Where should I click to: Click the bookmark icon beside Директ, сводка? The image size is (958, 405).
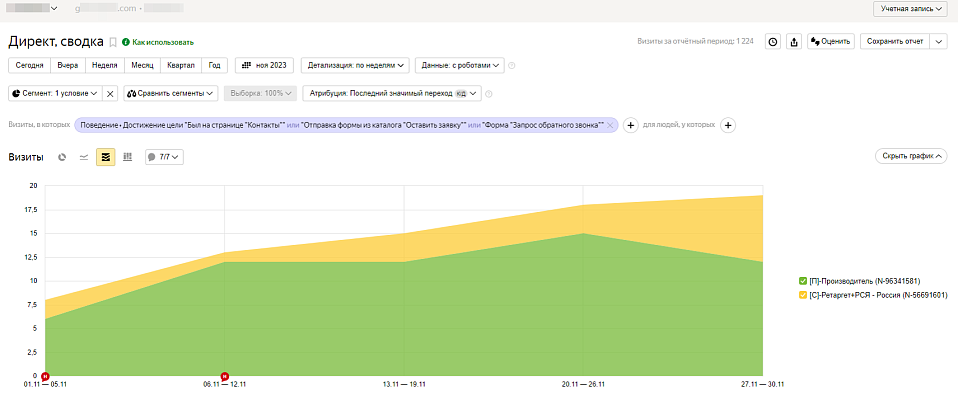(112, 42)
